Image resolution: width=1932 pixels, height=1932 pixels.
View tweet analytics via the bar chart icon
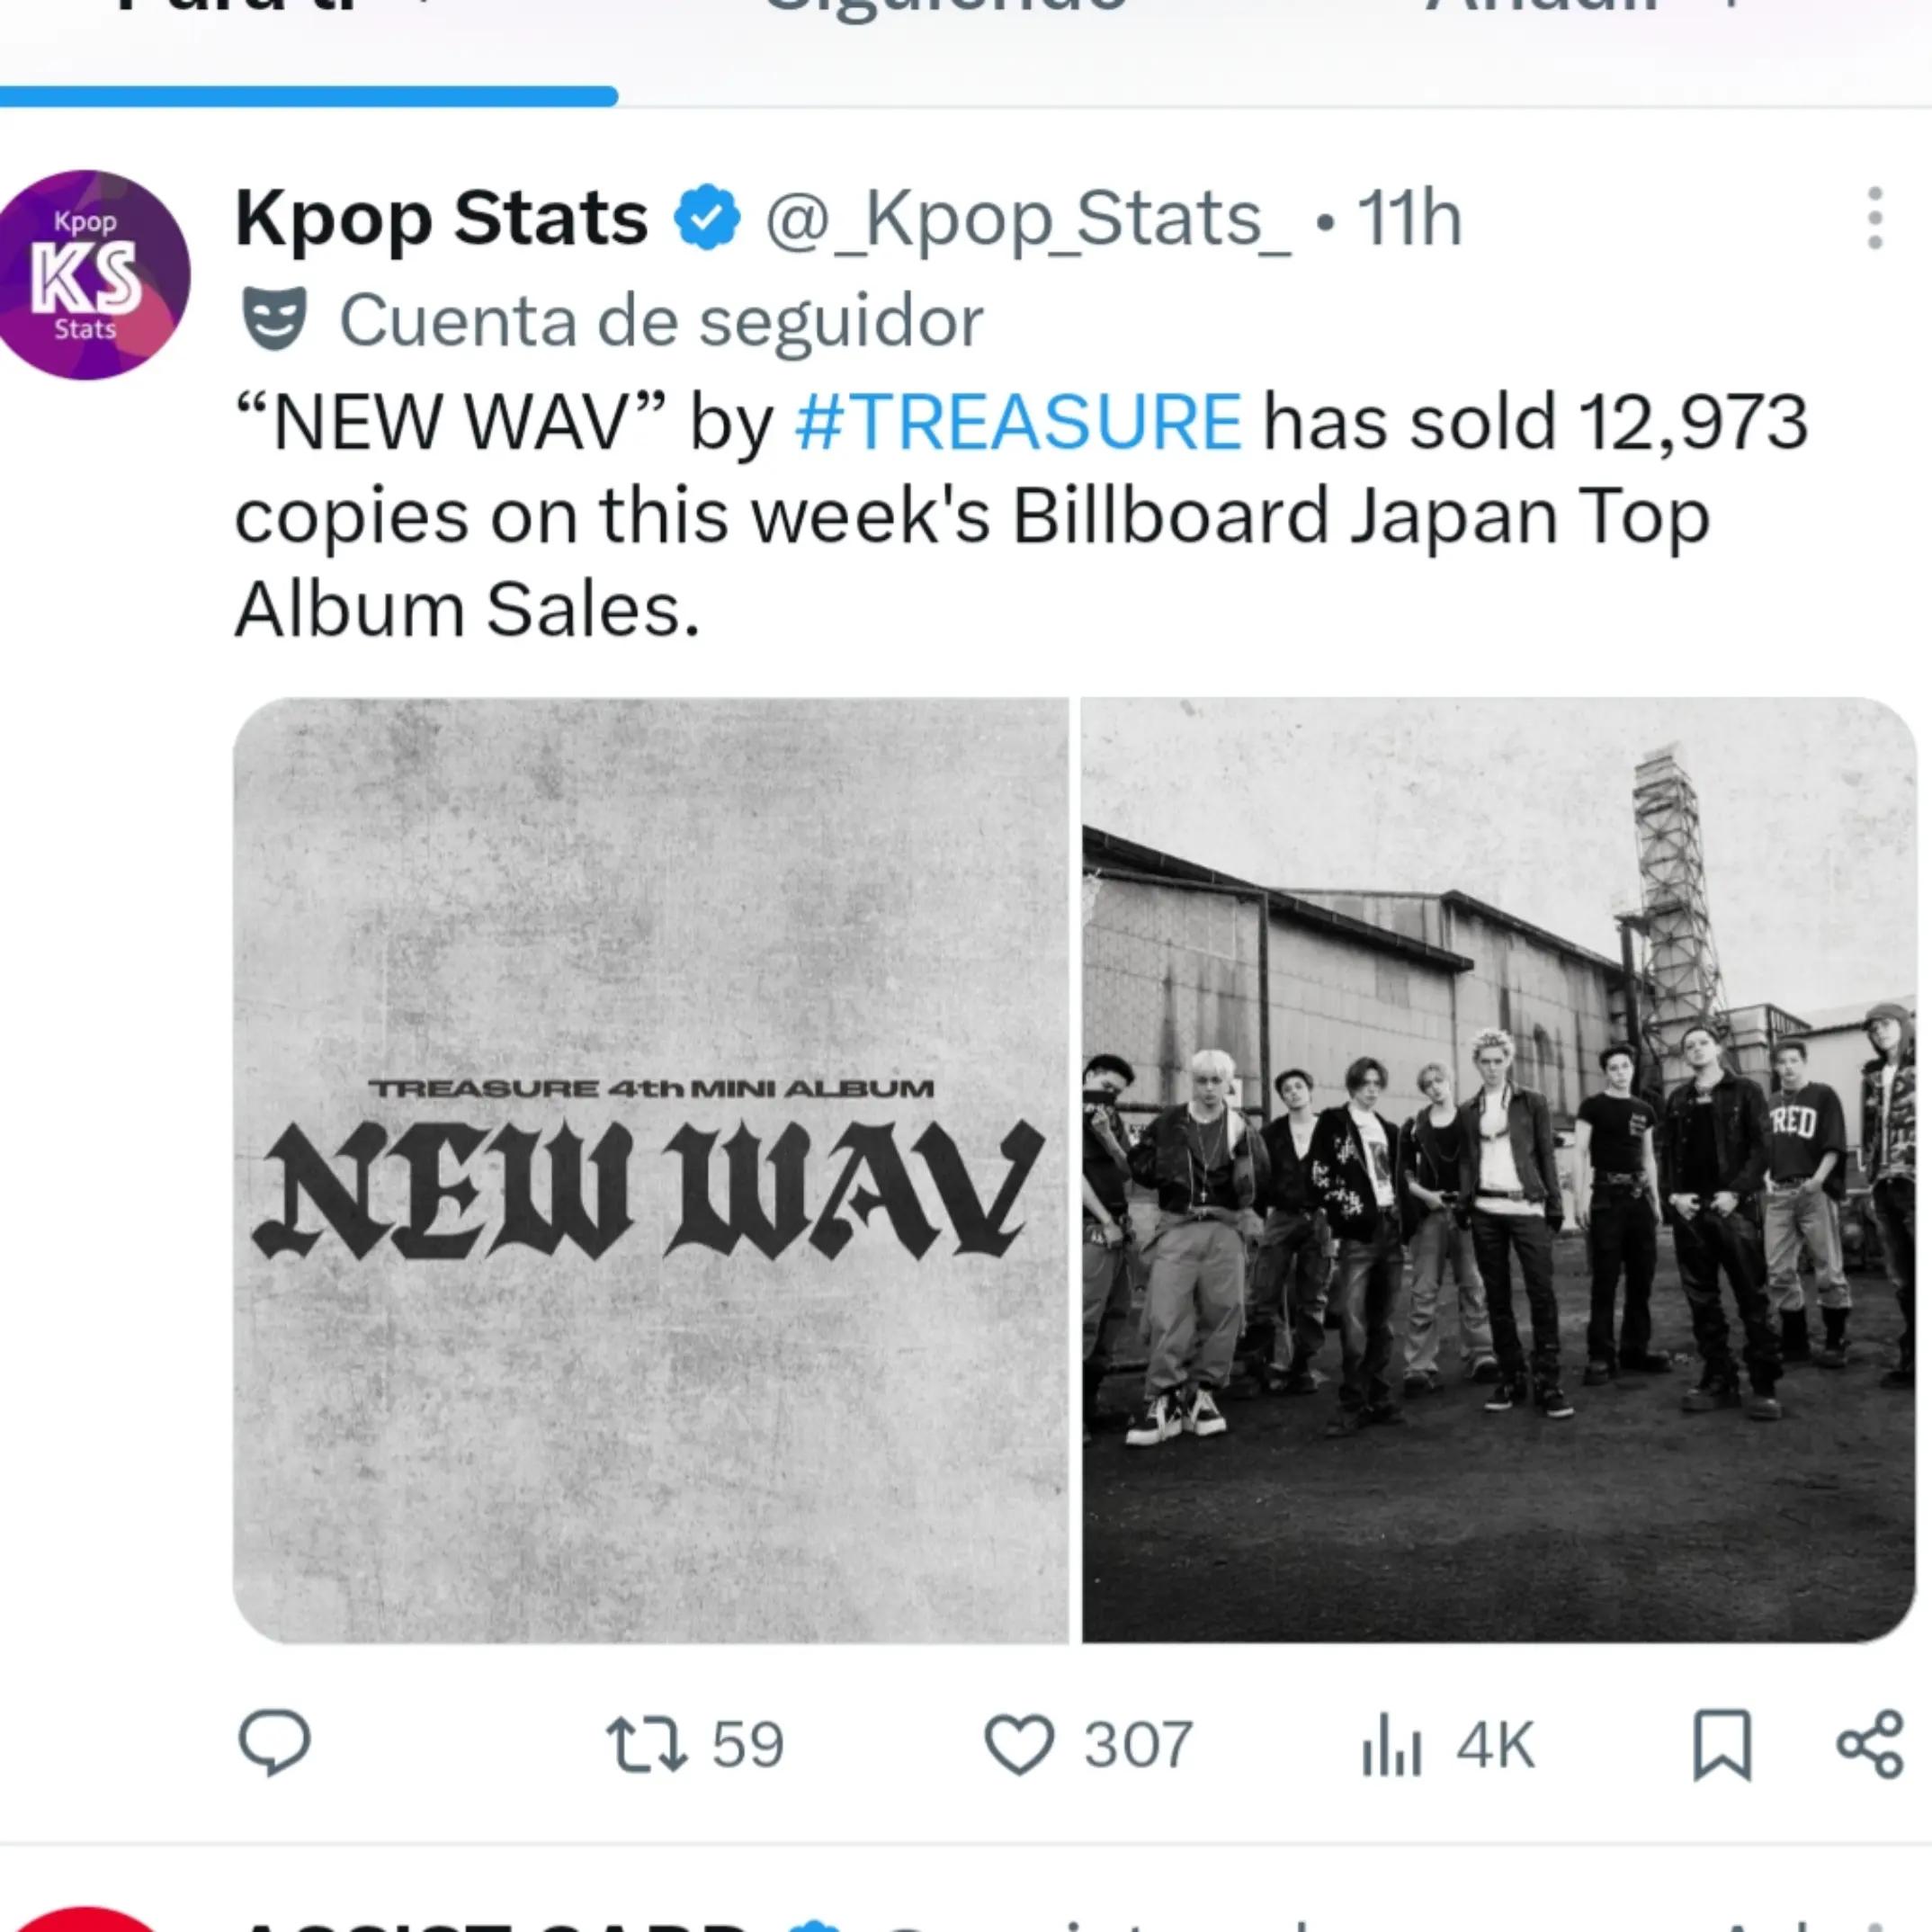pos(1391,1745)
